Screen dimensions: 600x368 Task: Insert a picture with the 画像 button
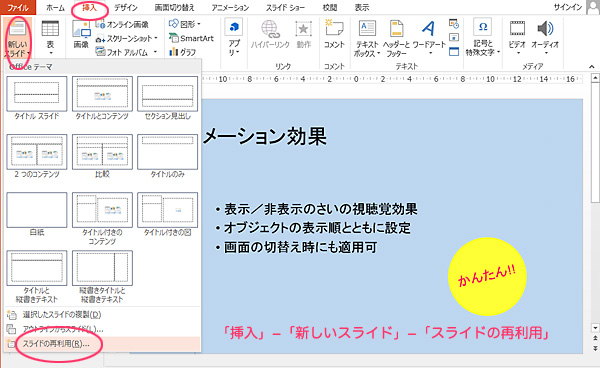coord(82,34)
